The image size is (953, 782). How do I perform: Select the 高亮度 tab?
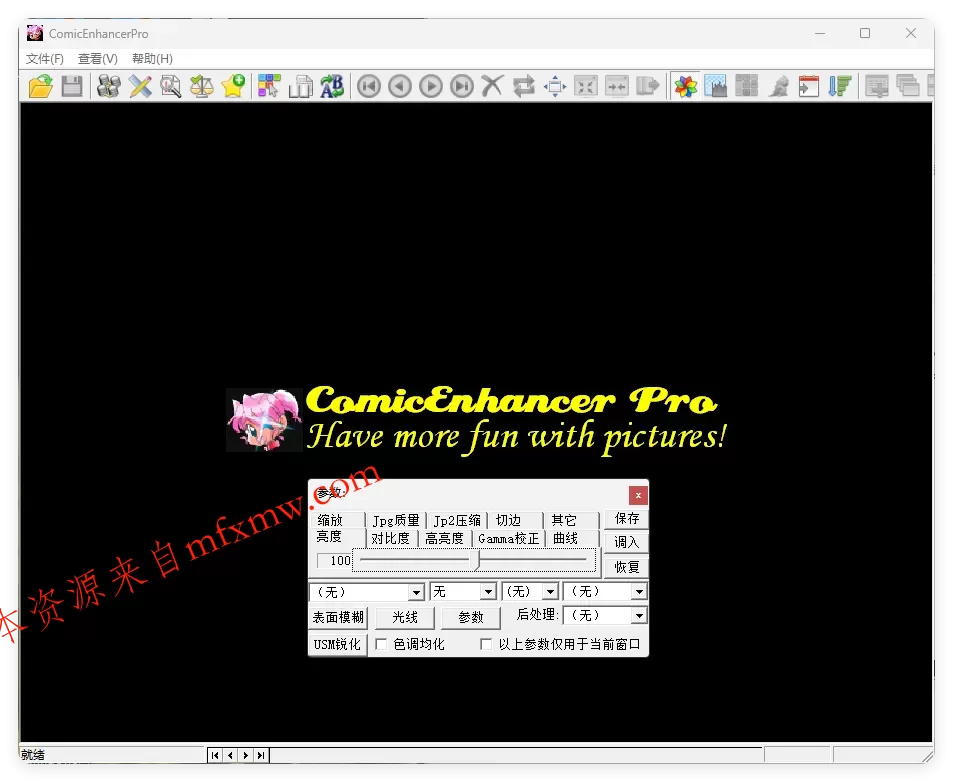tap(445, 538)
